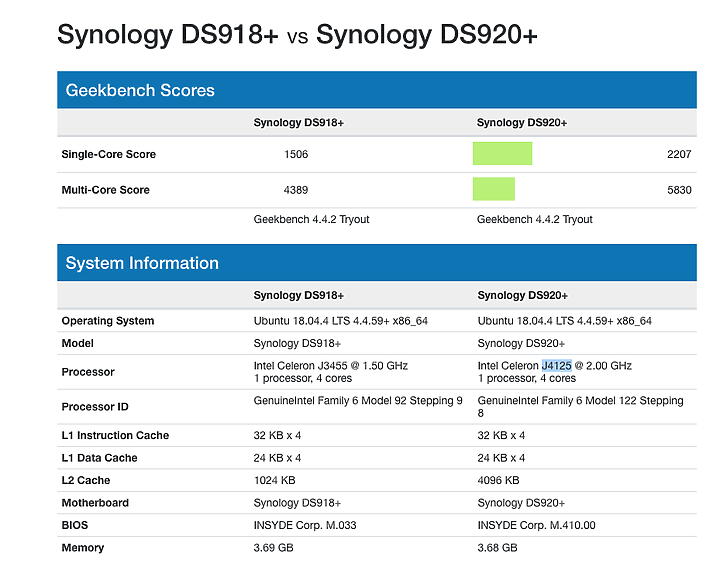Click the green Single-Core Score comparison bar
This screenshot has width=720, height=570.
(x=502, y=153)
